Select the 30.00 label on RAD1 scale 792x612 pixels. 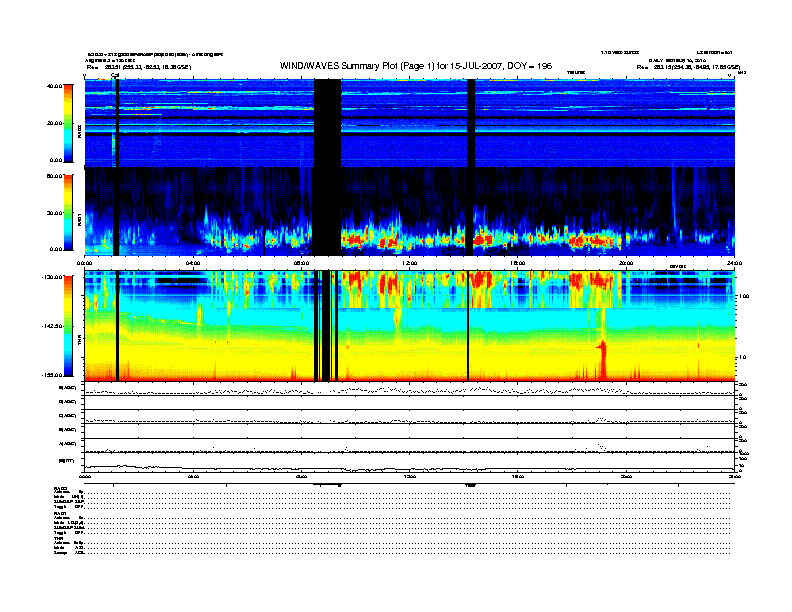coord(55,213)
